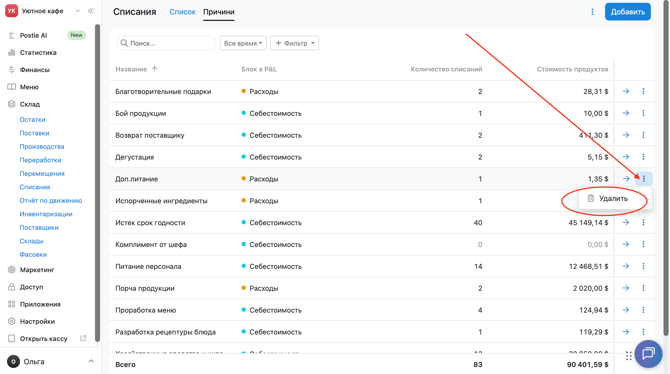Sort by Количество списаний column
The width and height of the screenshot is (670, 374).
tap(446, 69)
